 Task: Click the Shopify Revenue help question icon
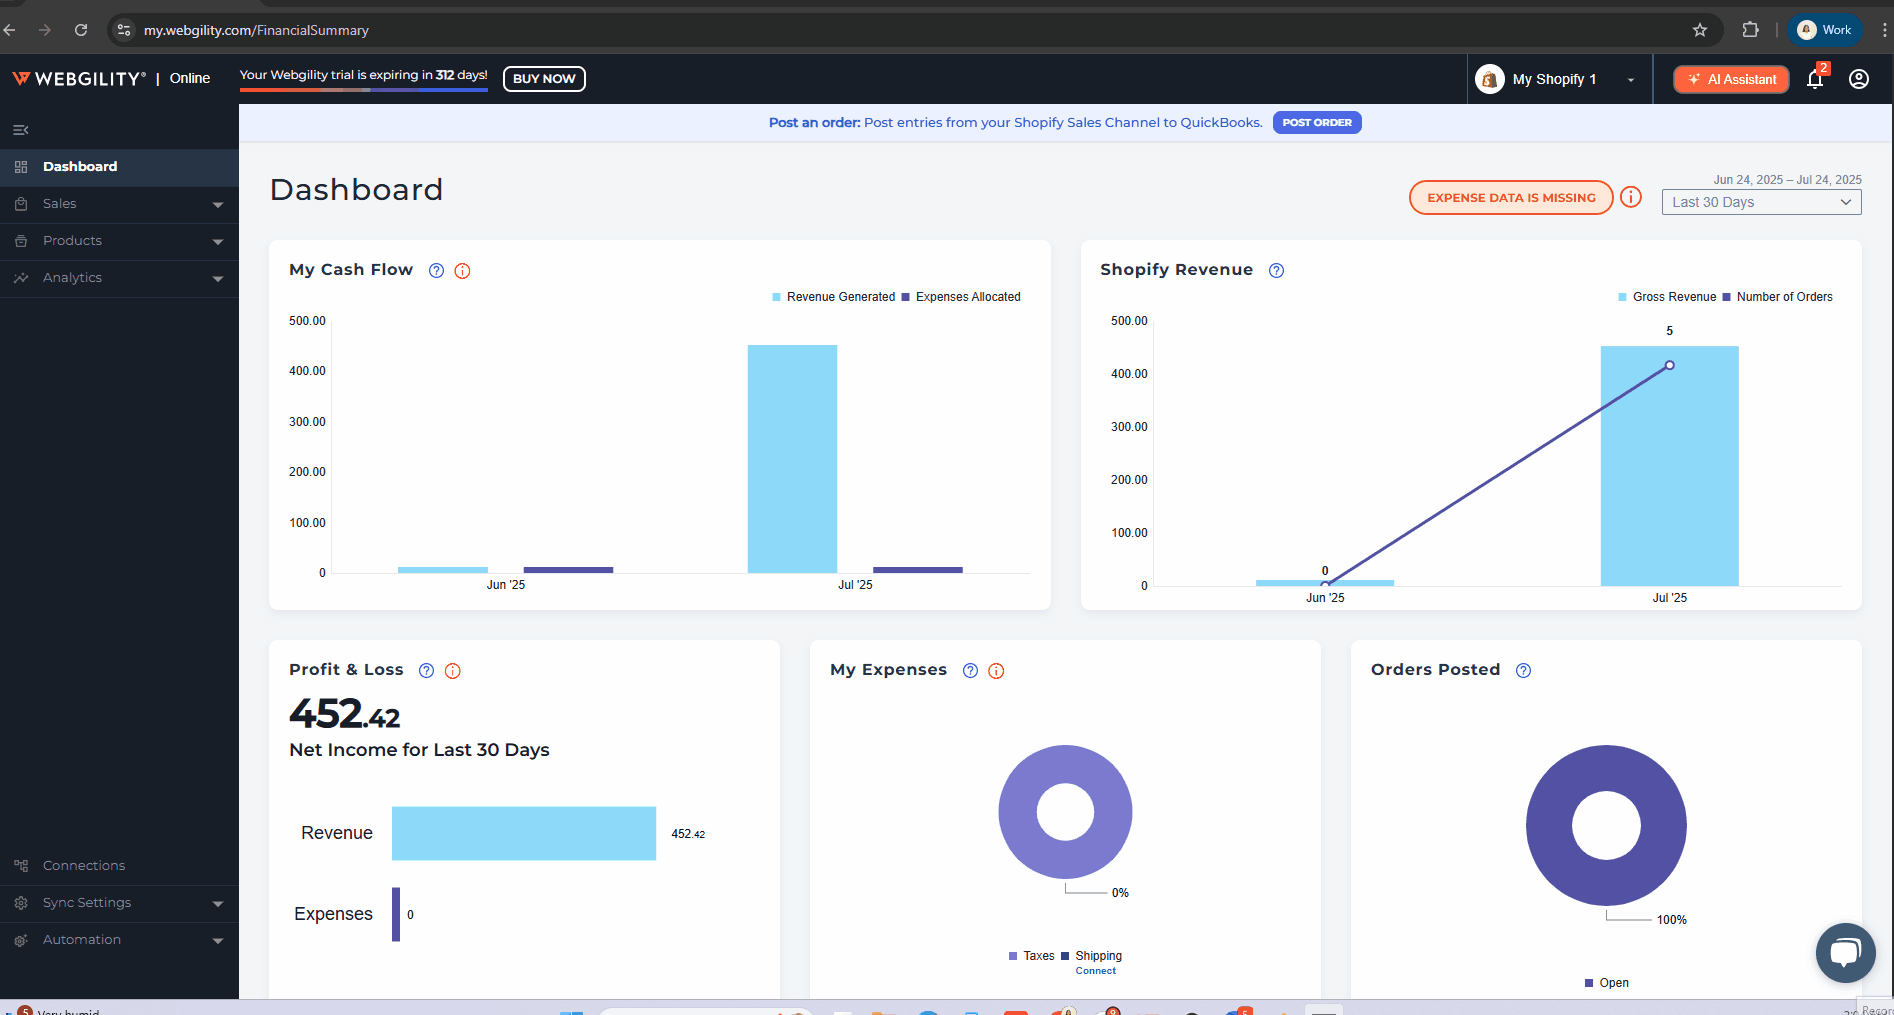[1276, 270]
